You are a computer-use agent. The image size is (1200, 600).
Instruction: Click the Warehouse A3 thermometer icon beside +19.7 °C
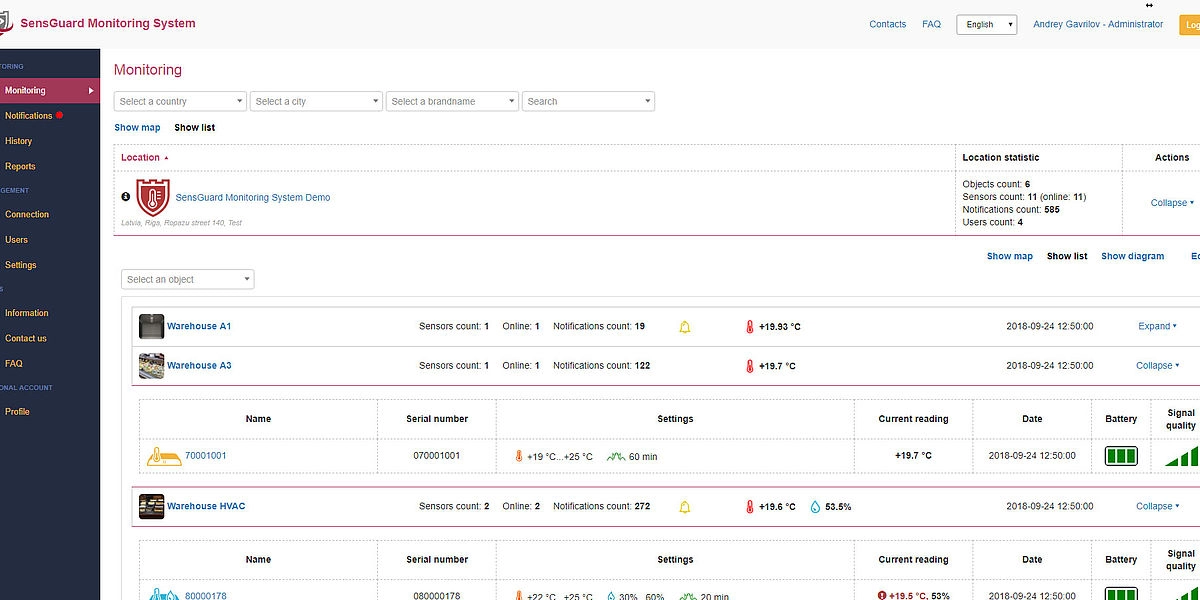pos(750,366)
